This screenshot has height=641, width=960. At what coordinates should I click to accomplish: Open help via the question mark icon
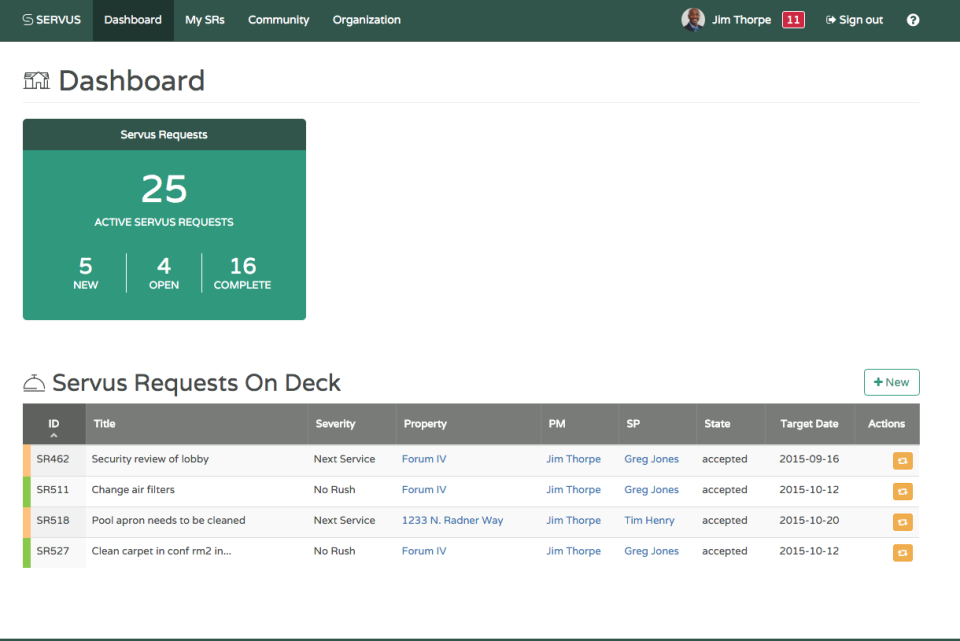point(912,19)
